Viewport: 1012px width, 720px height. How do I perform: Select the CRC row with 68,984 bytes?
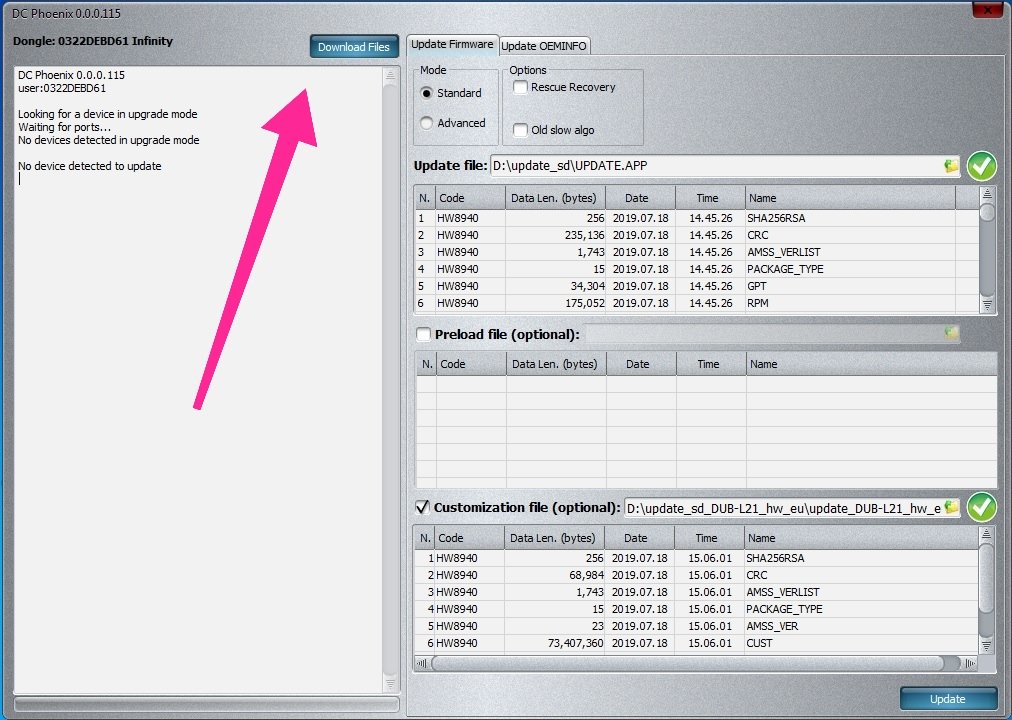[696, 575]
